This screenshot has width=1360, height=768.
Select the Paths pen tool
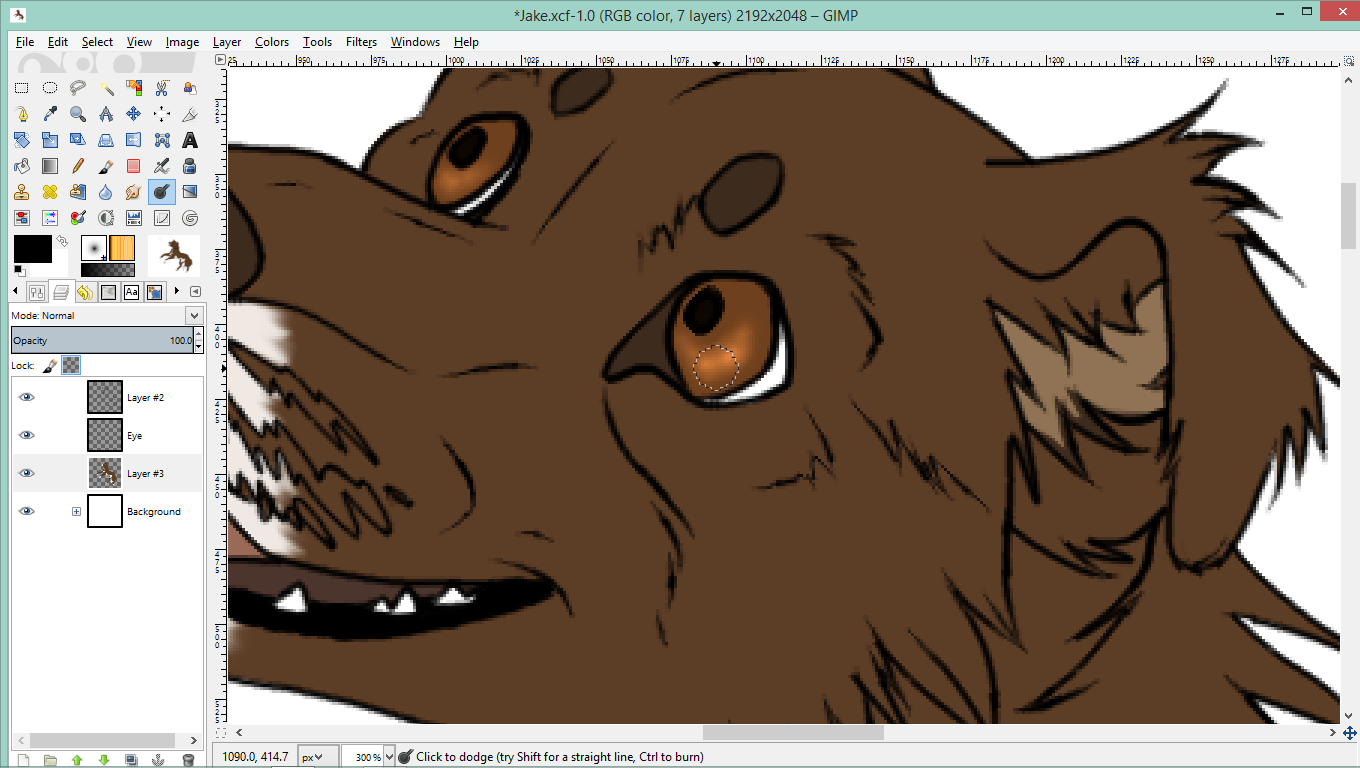coord(21,114)
